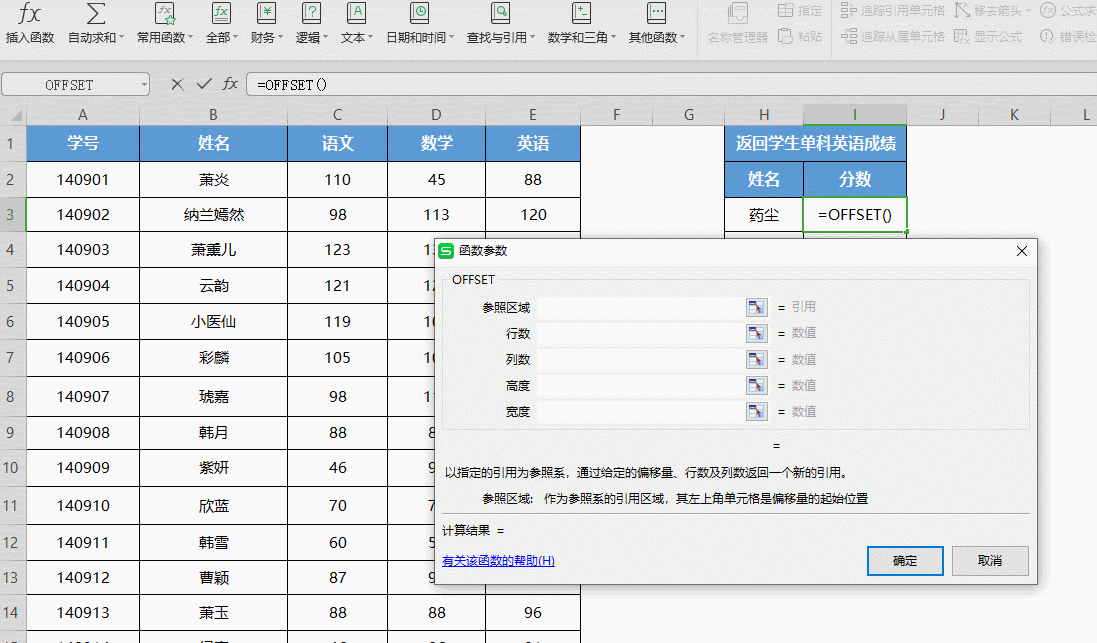Click the Select All corner of the sheet

(x=13, y=115)
